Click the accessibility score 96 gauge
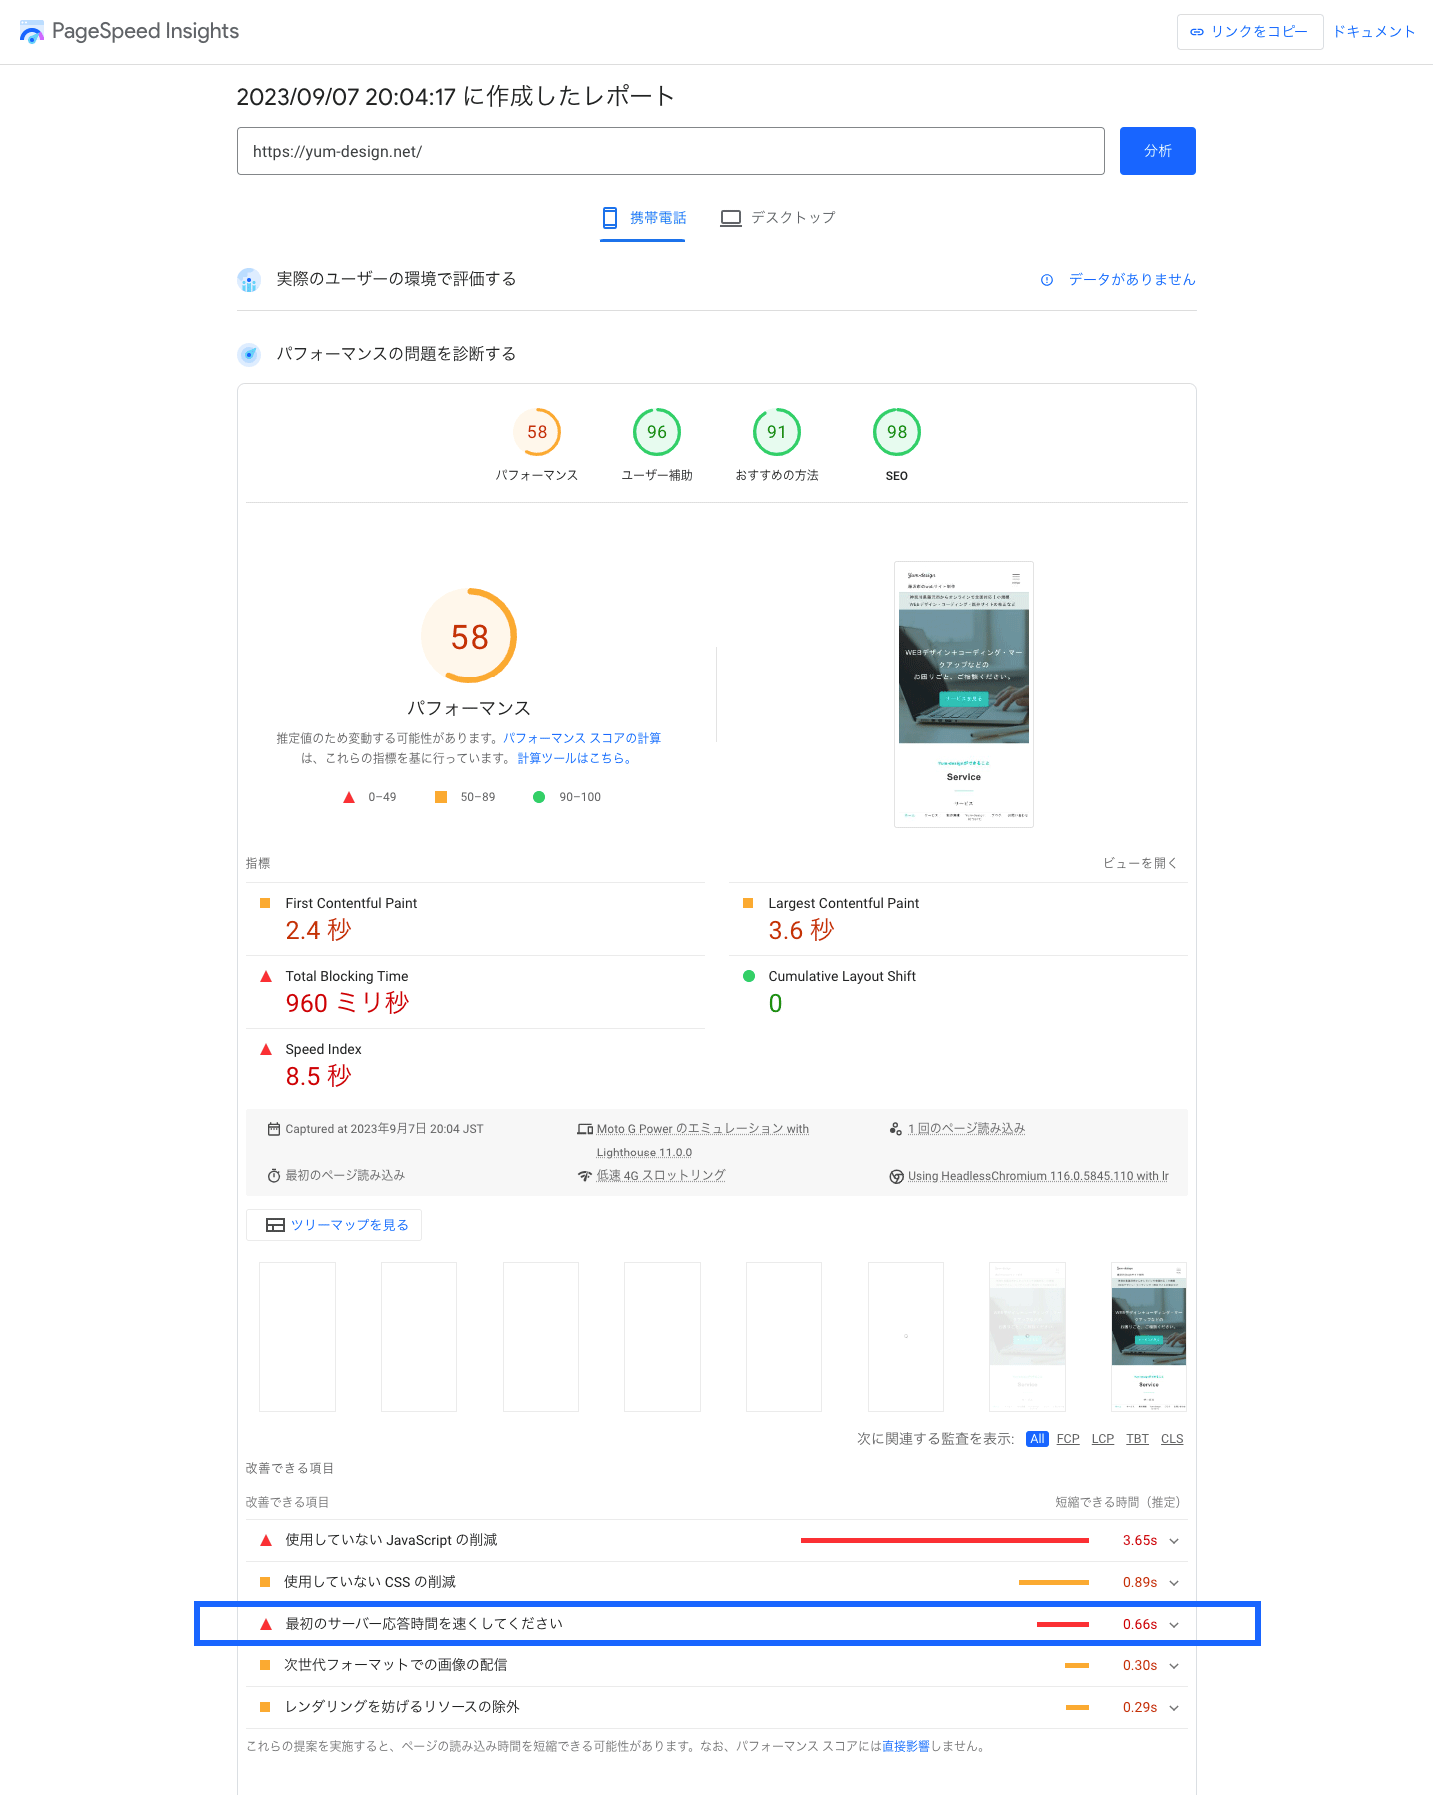 [656, 432]
